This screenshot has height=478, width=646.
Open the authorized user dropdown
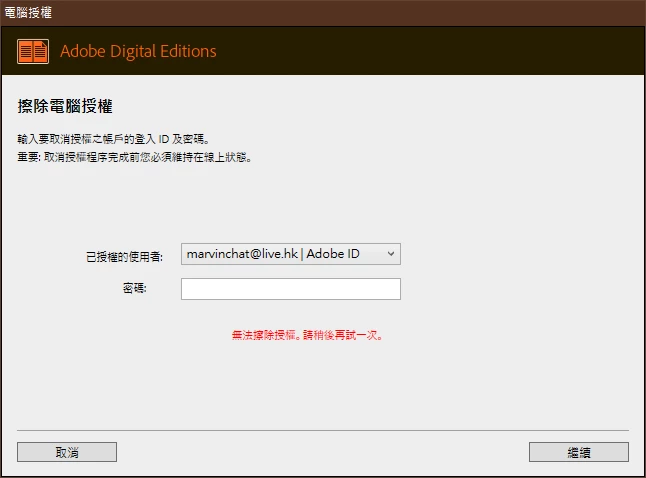290,254
